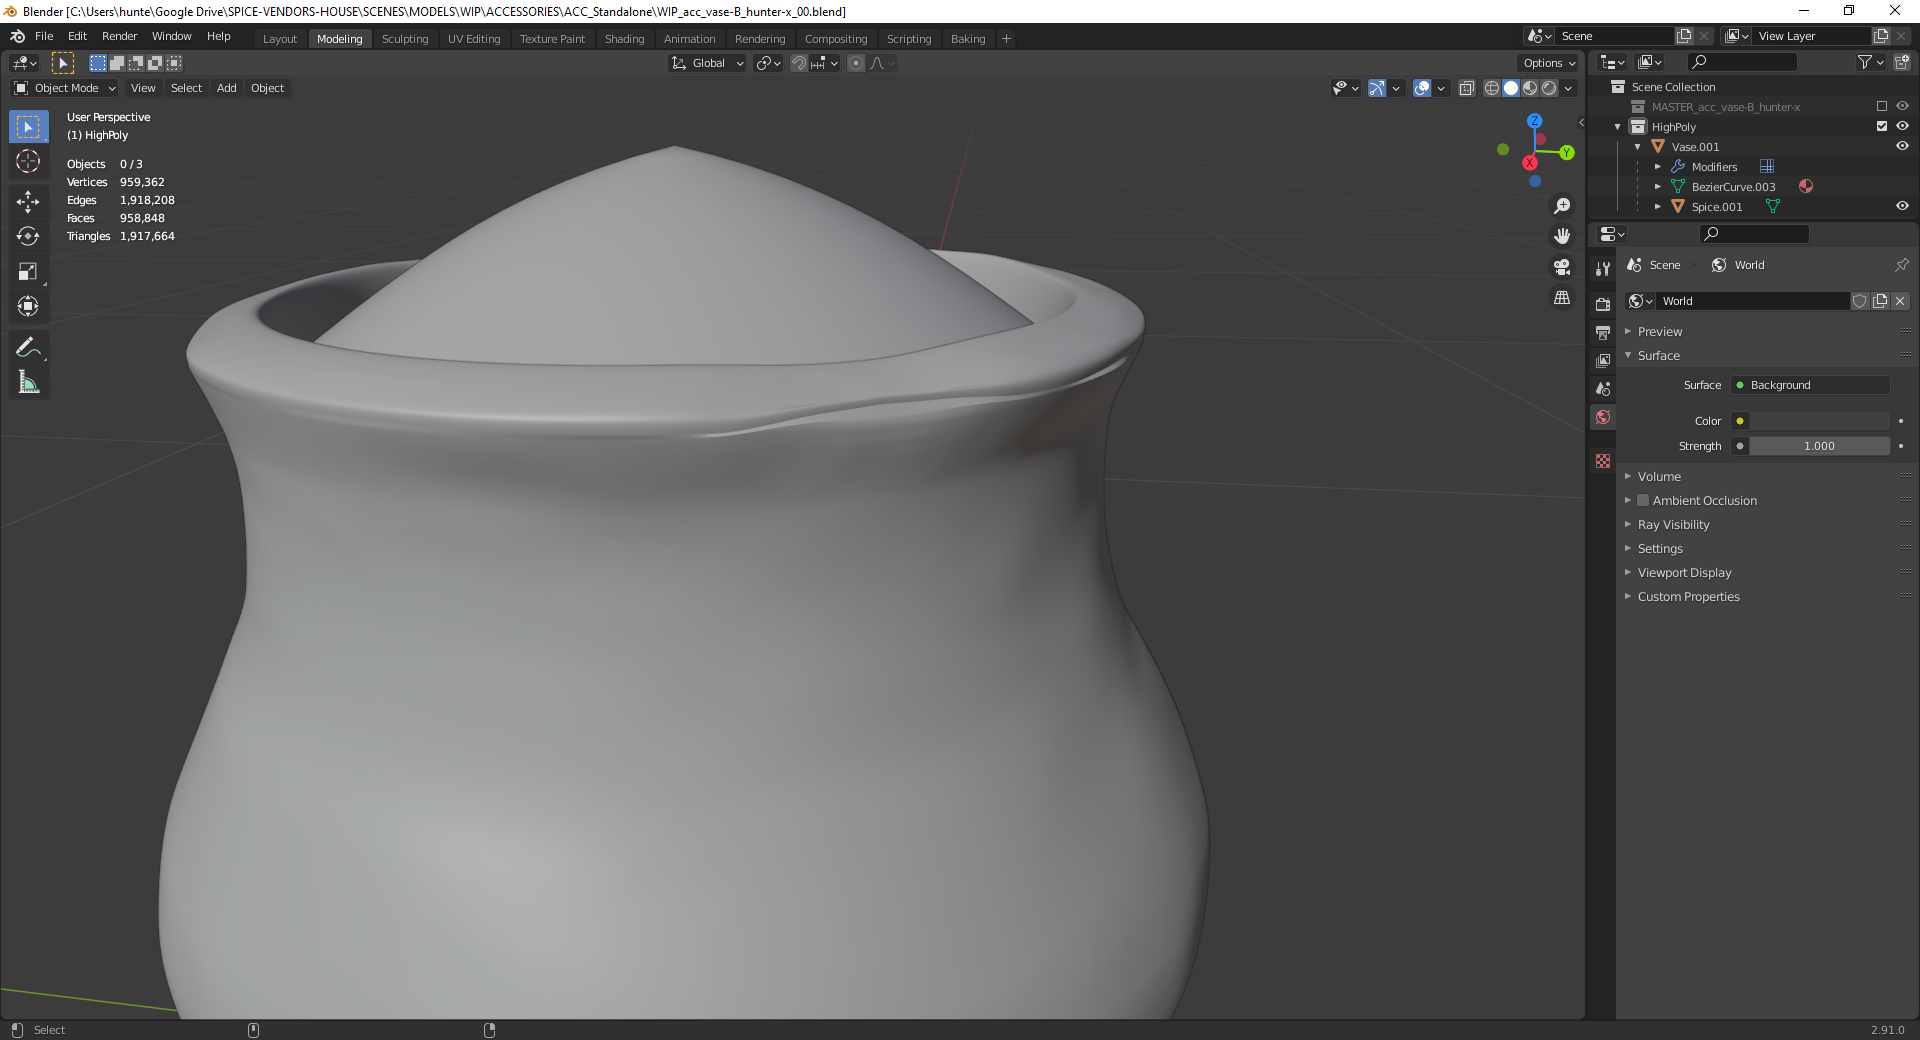Viewport: 1920px width, 1040px height.
Task: Activate the Rotate tool
Action: [28, 236]
